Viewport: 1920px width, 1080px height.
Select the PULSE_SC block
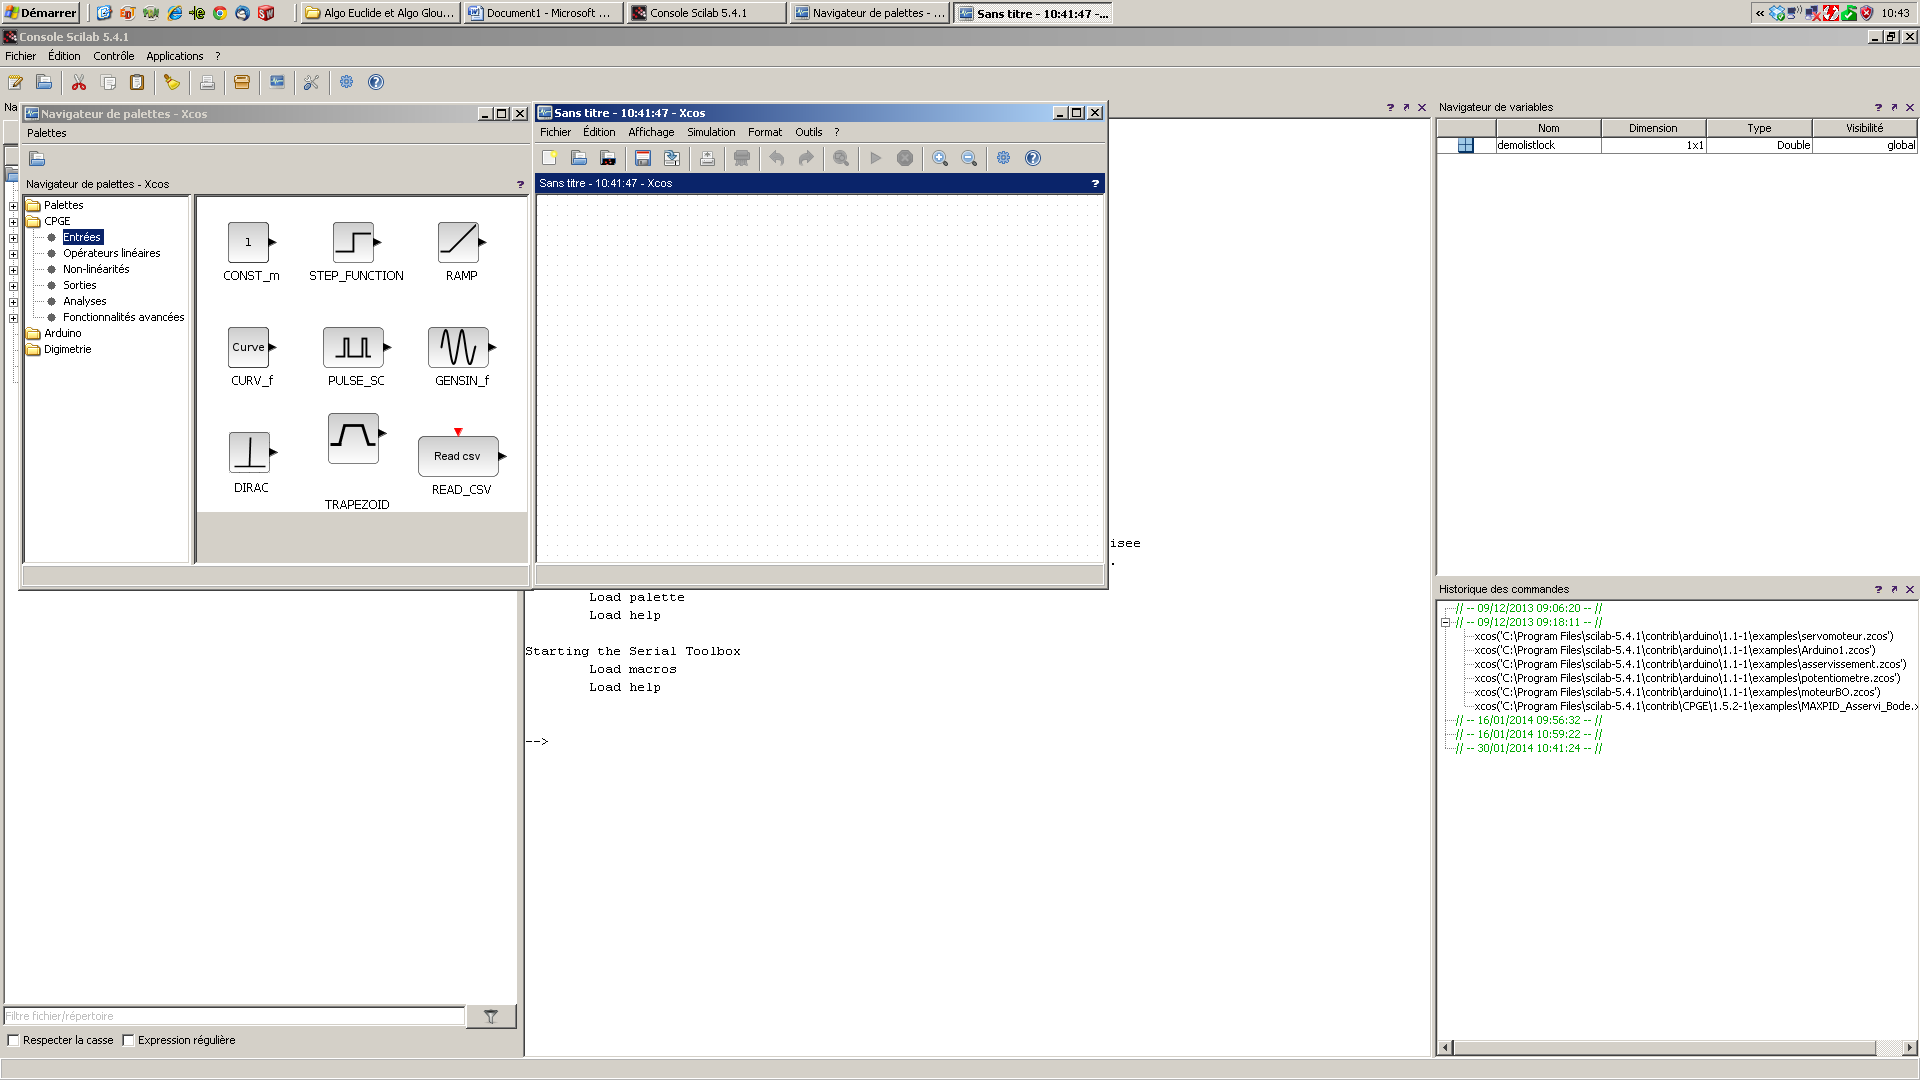point(353,347)
